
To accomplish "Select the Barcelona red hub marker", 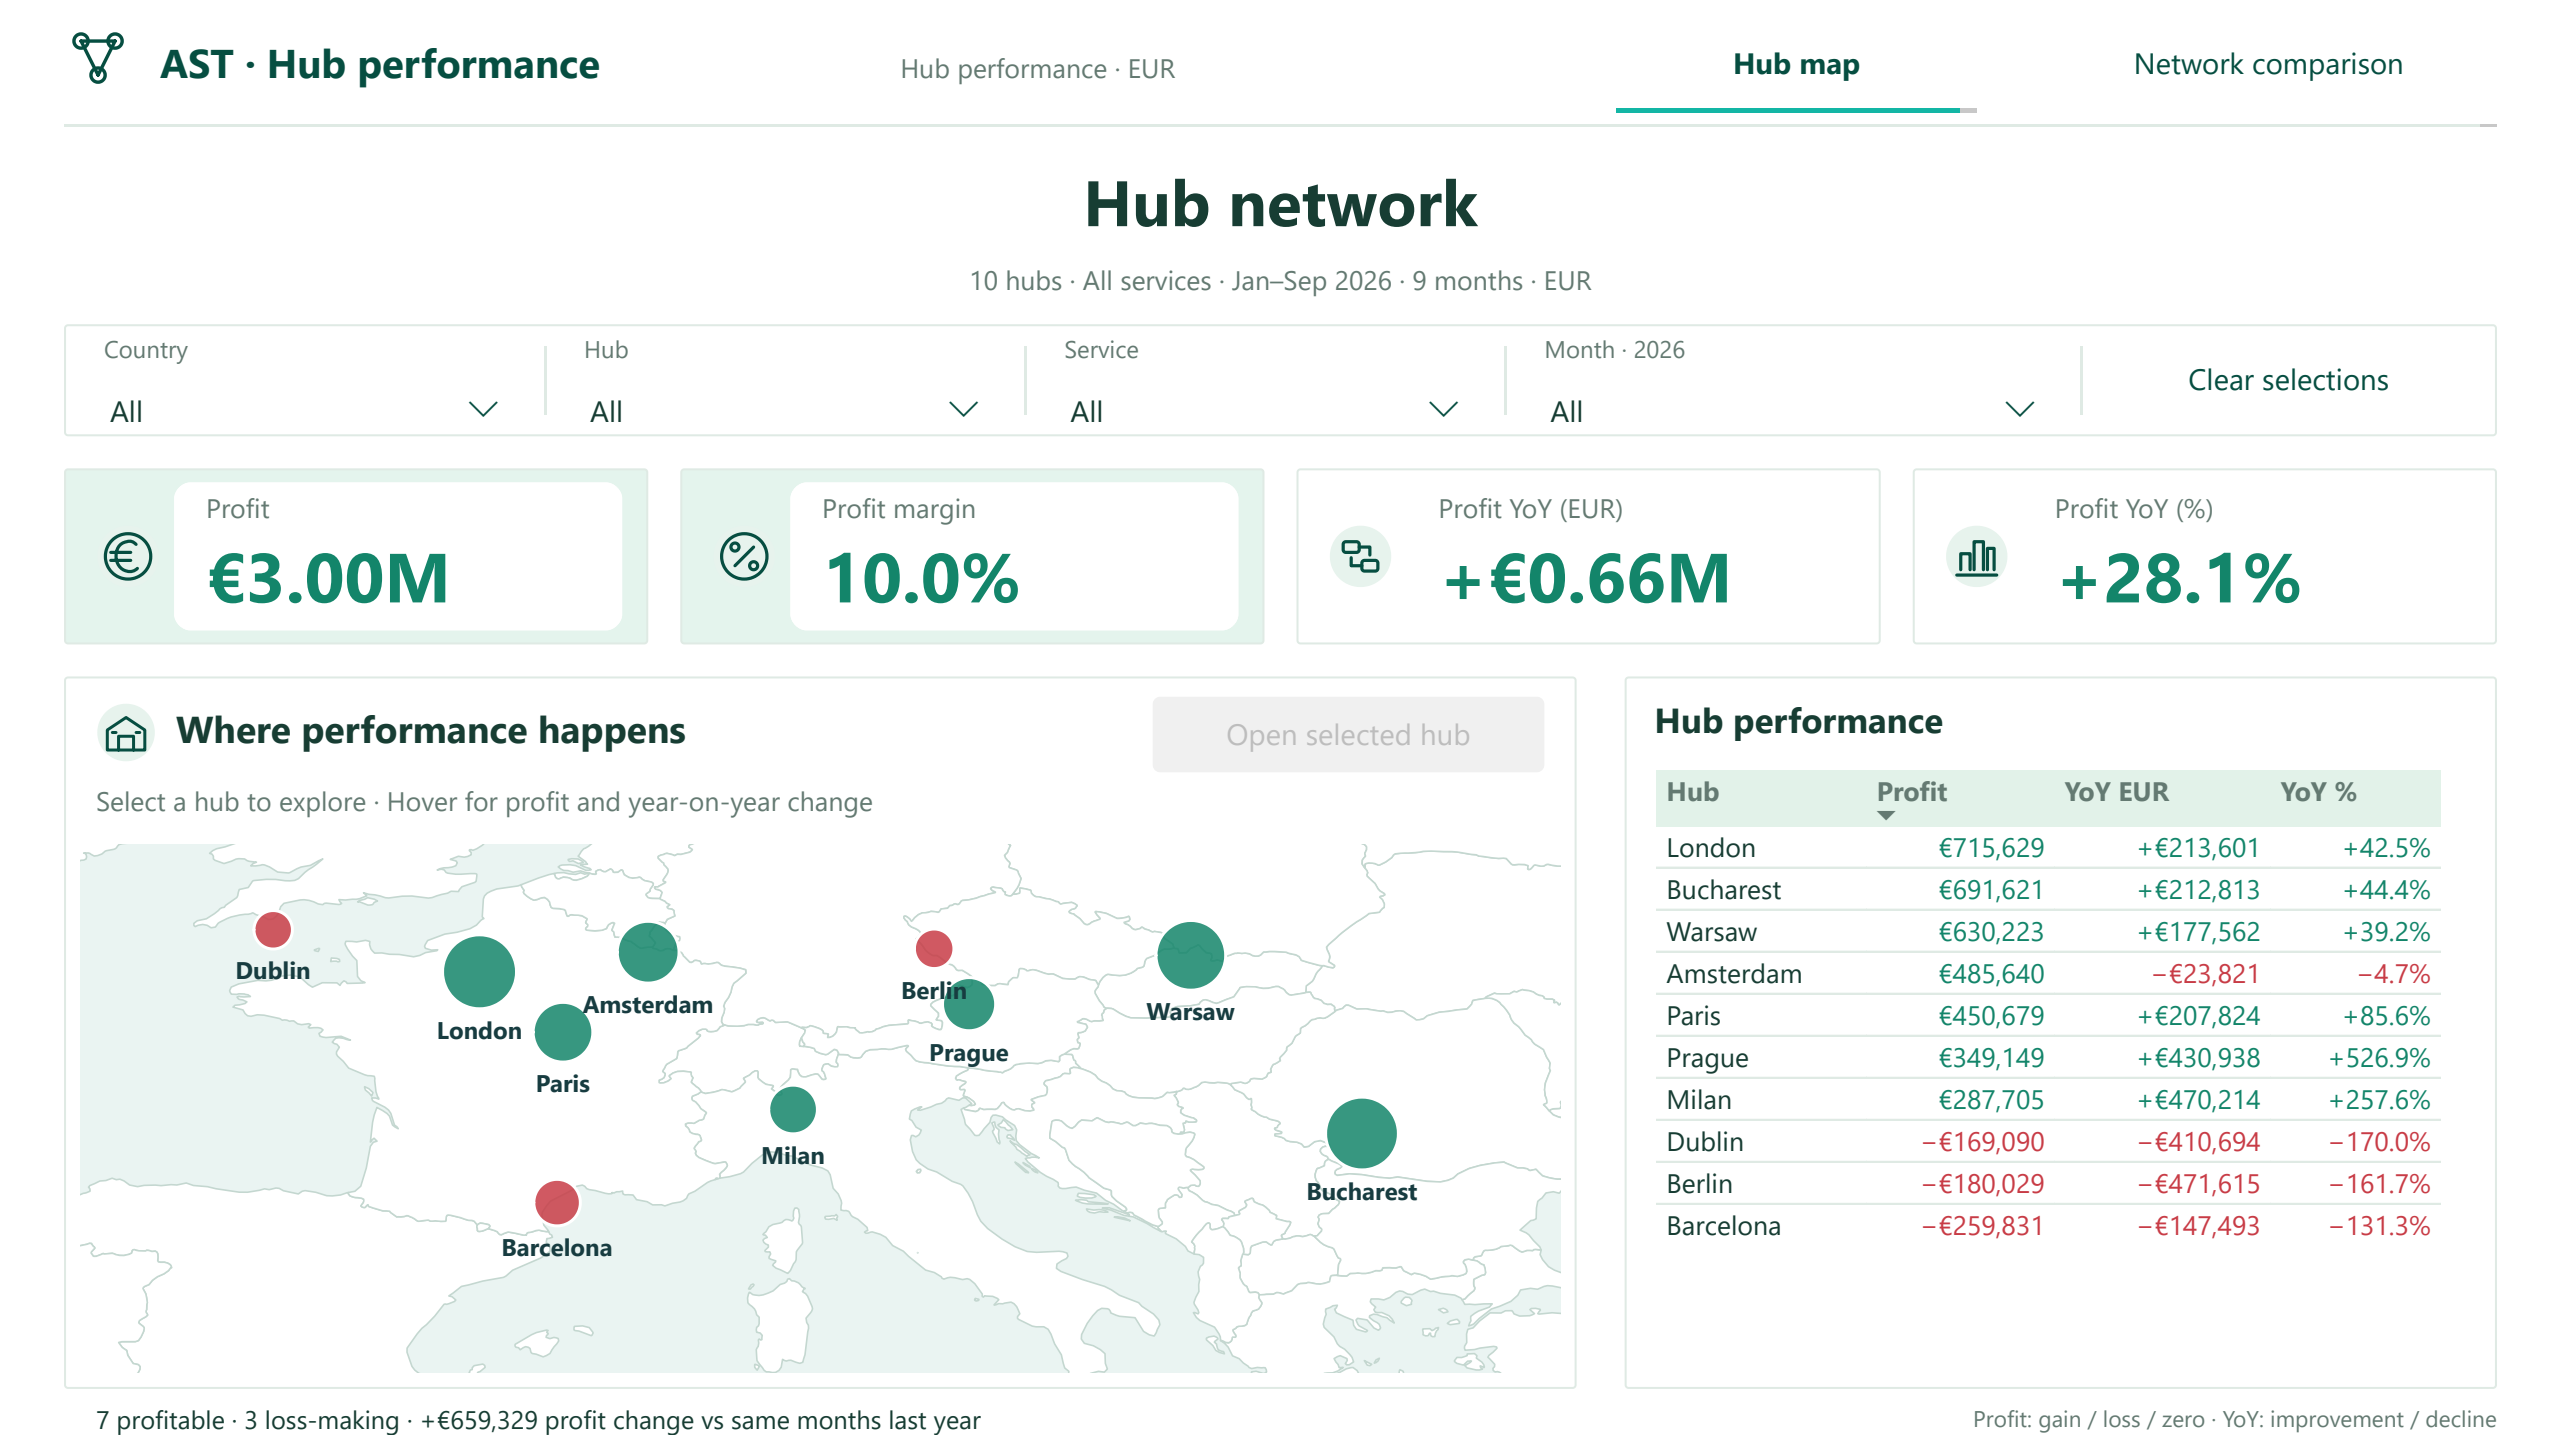I will [557, 1202].
